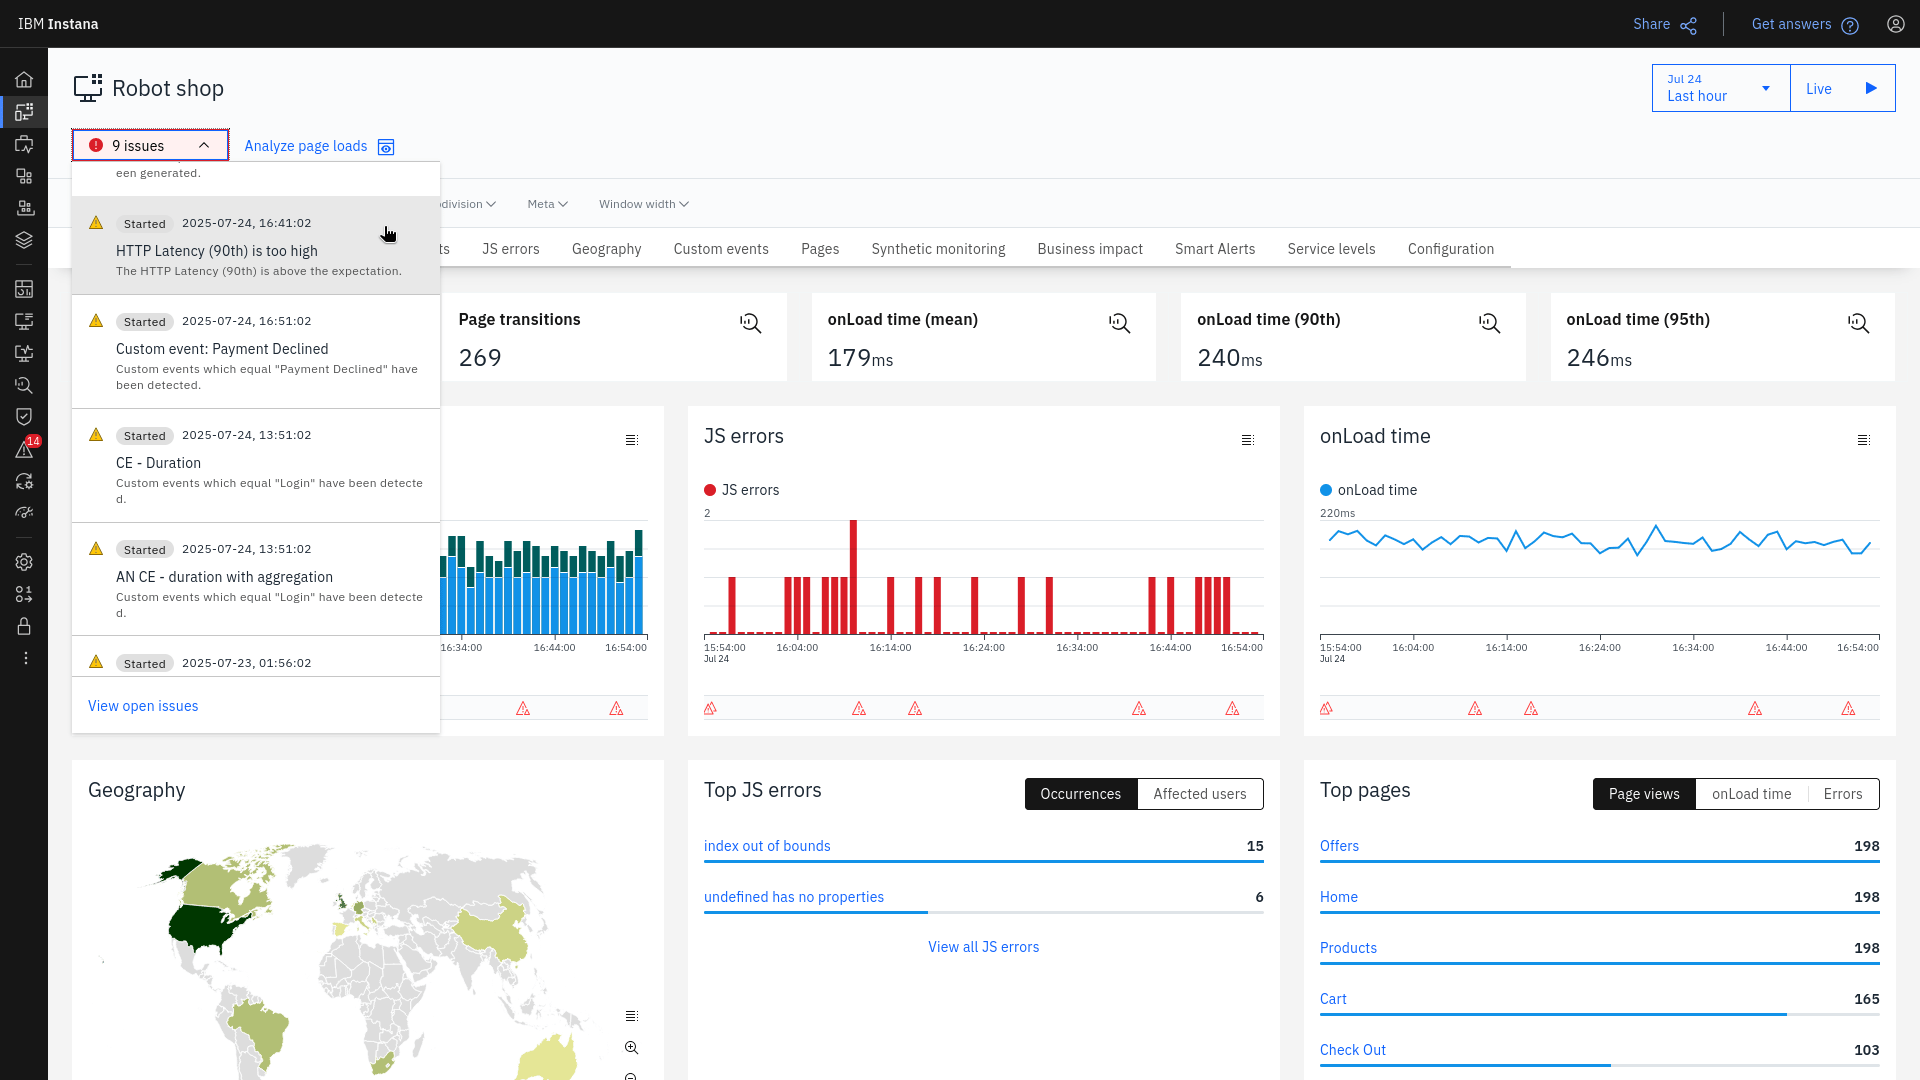Viewport: 1920px width, 1080px height.
Task: Switch to the Geography tab
Action: [606, 249]
